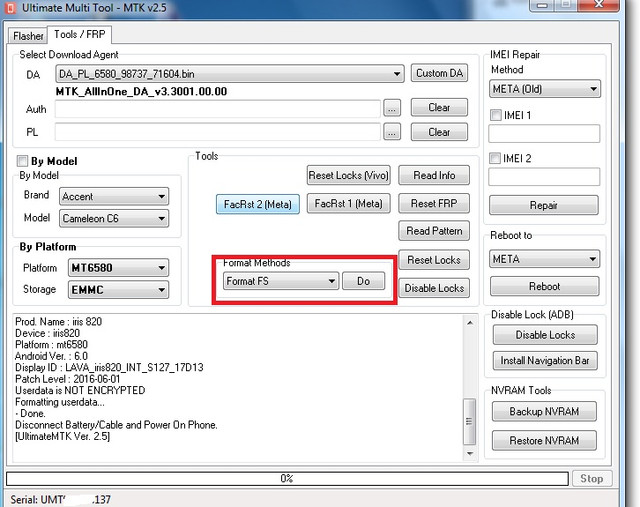Click the Repair button

click(x=544, y=205)
